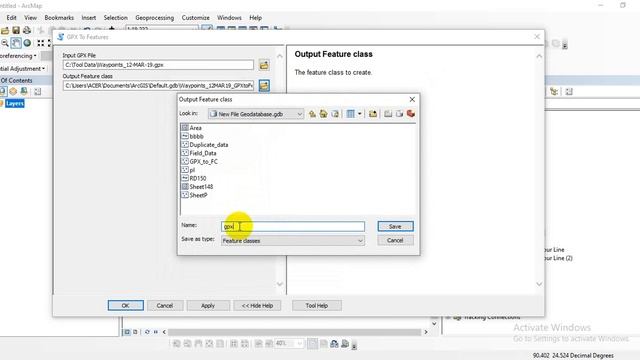Select the Zoom magnifier tool
This screenshot has height=360, width=640.
(4, 43)
